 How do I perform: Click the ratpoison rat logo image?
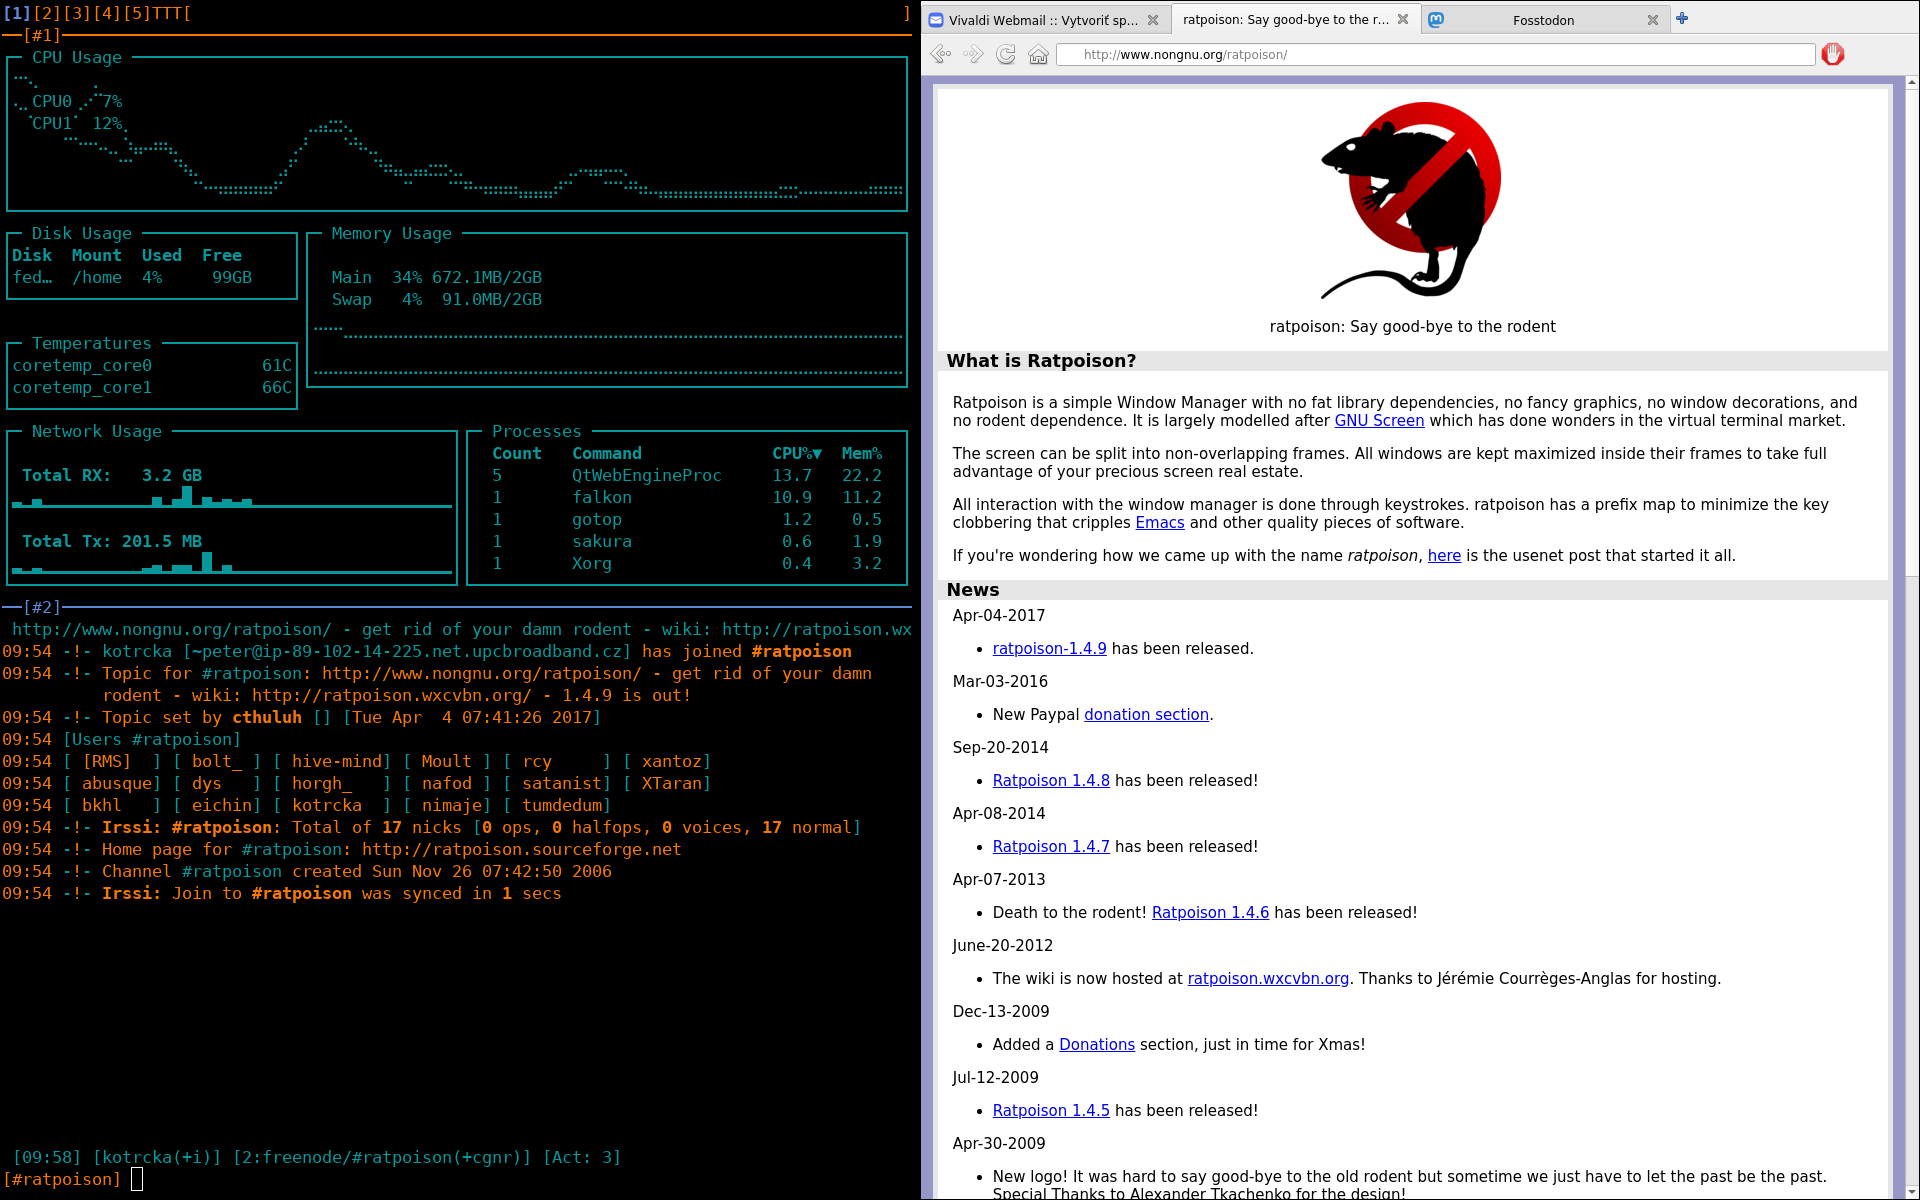[x=1412, y=200]
